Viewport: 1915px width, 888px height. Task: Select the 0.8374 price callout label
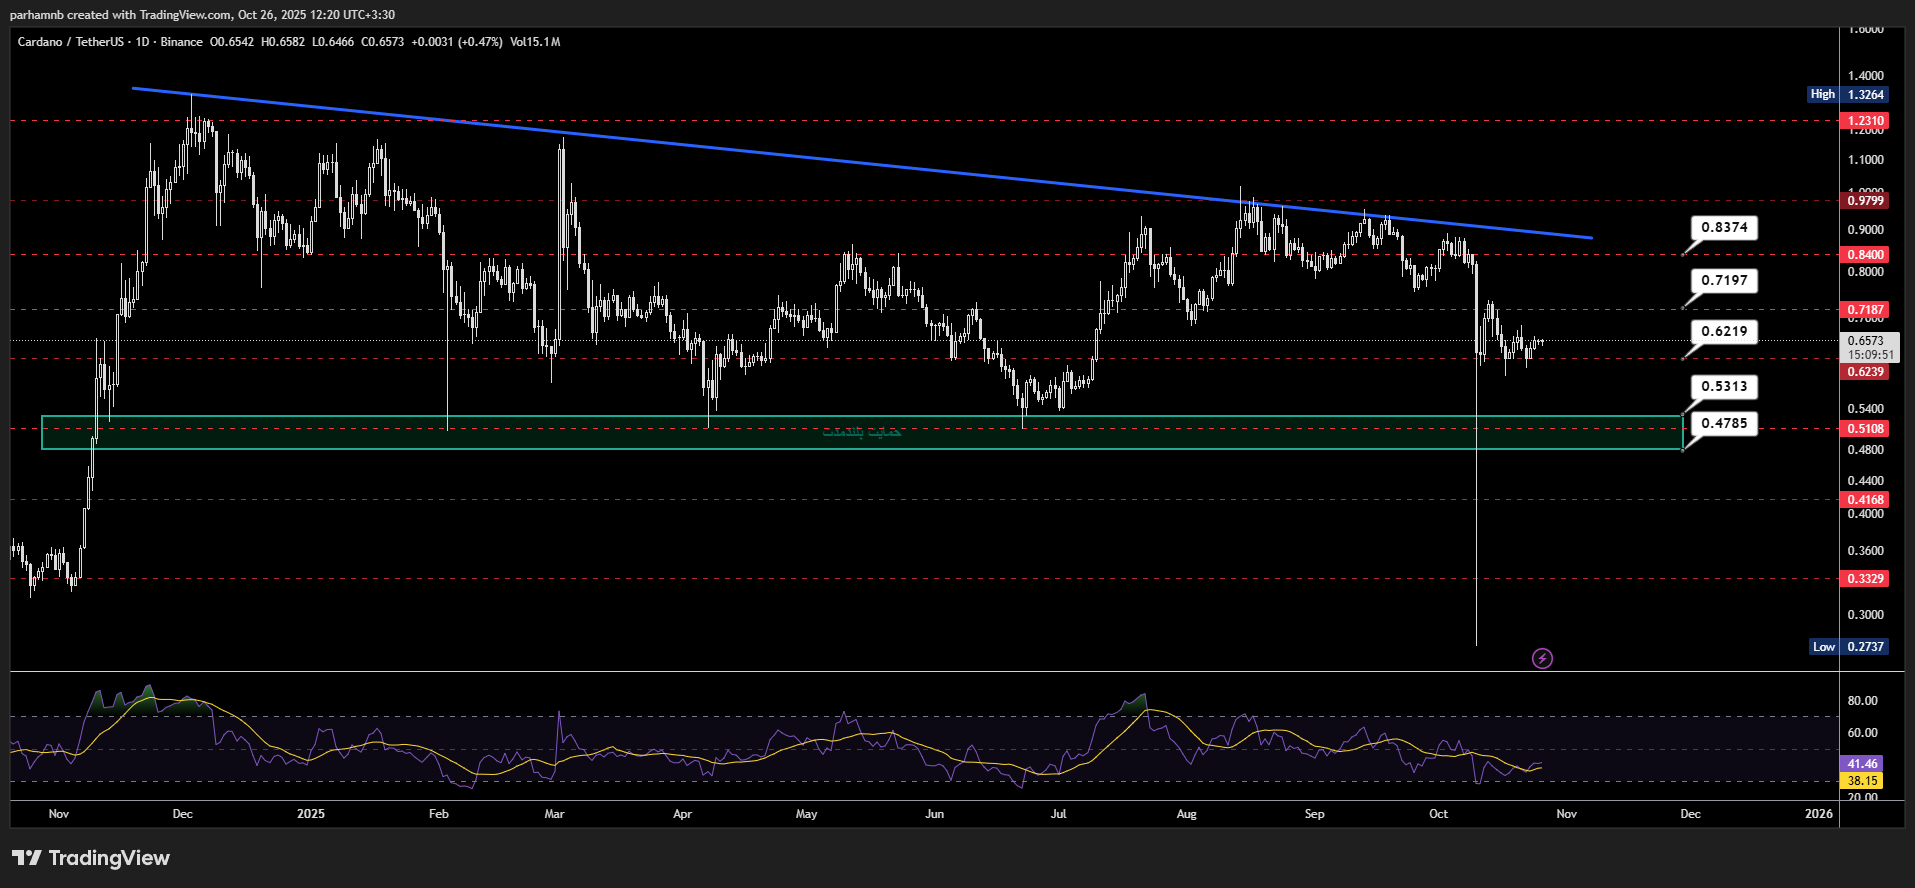[1724, 228]
